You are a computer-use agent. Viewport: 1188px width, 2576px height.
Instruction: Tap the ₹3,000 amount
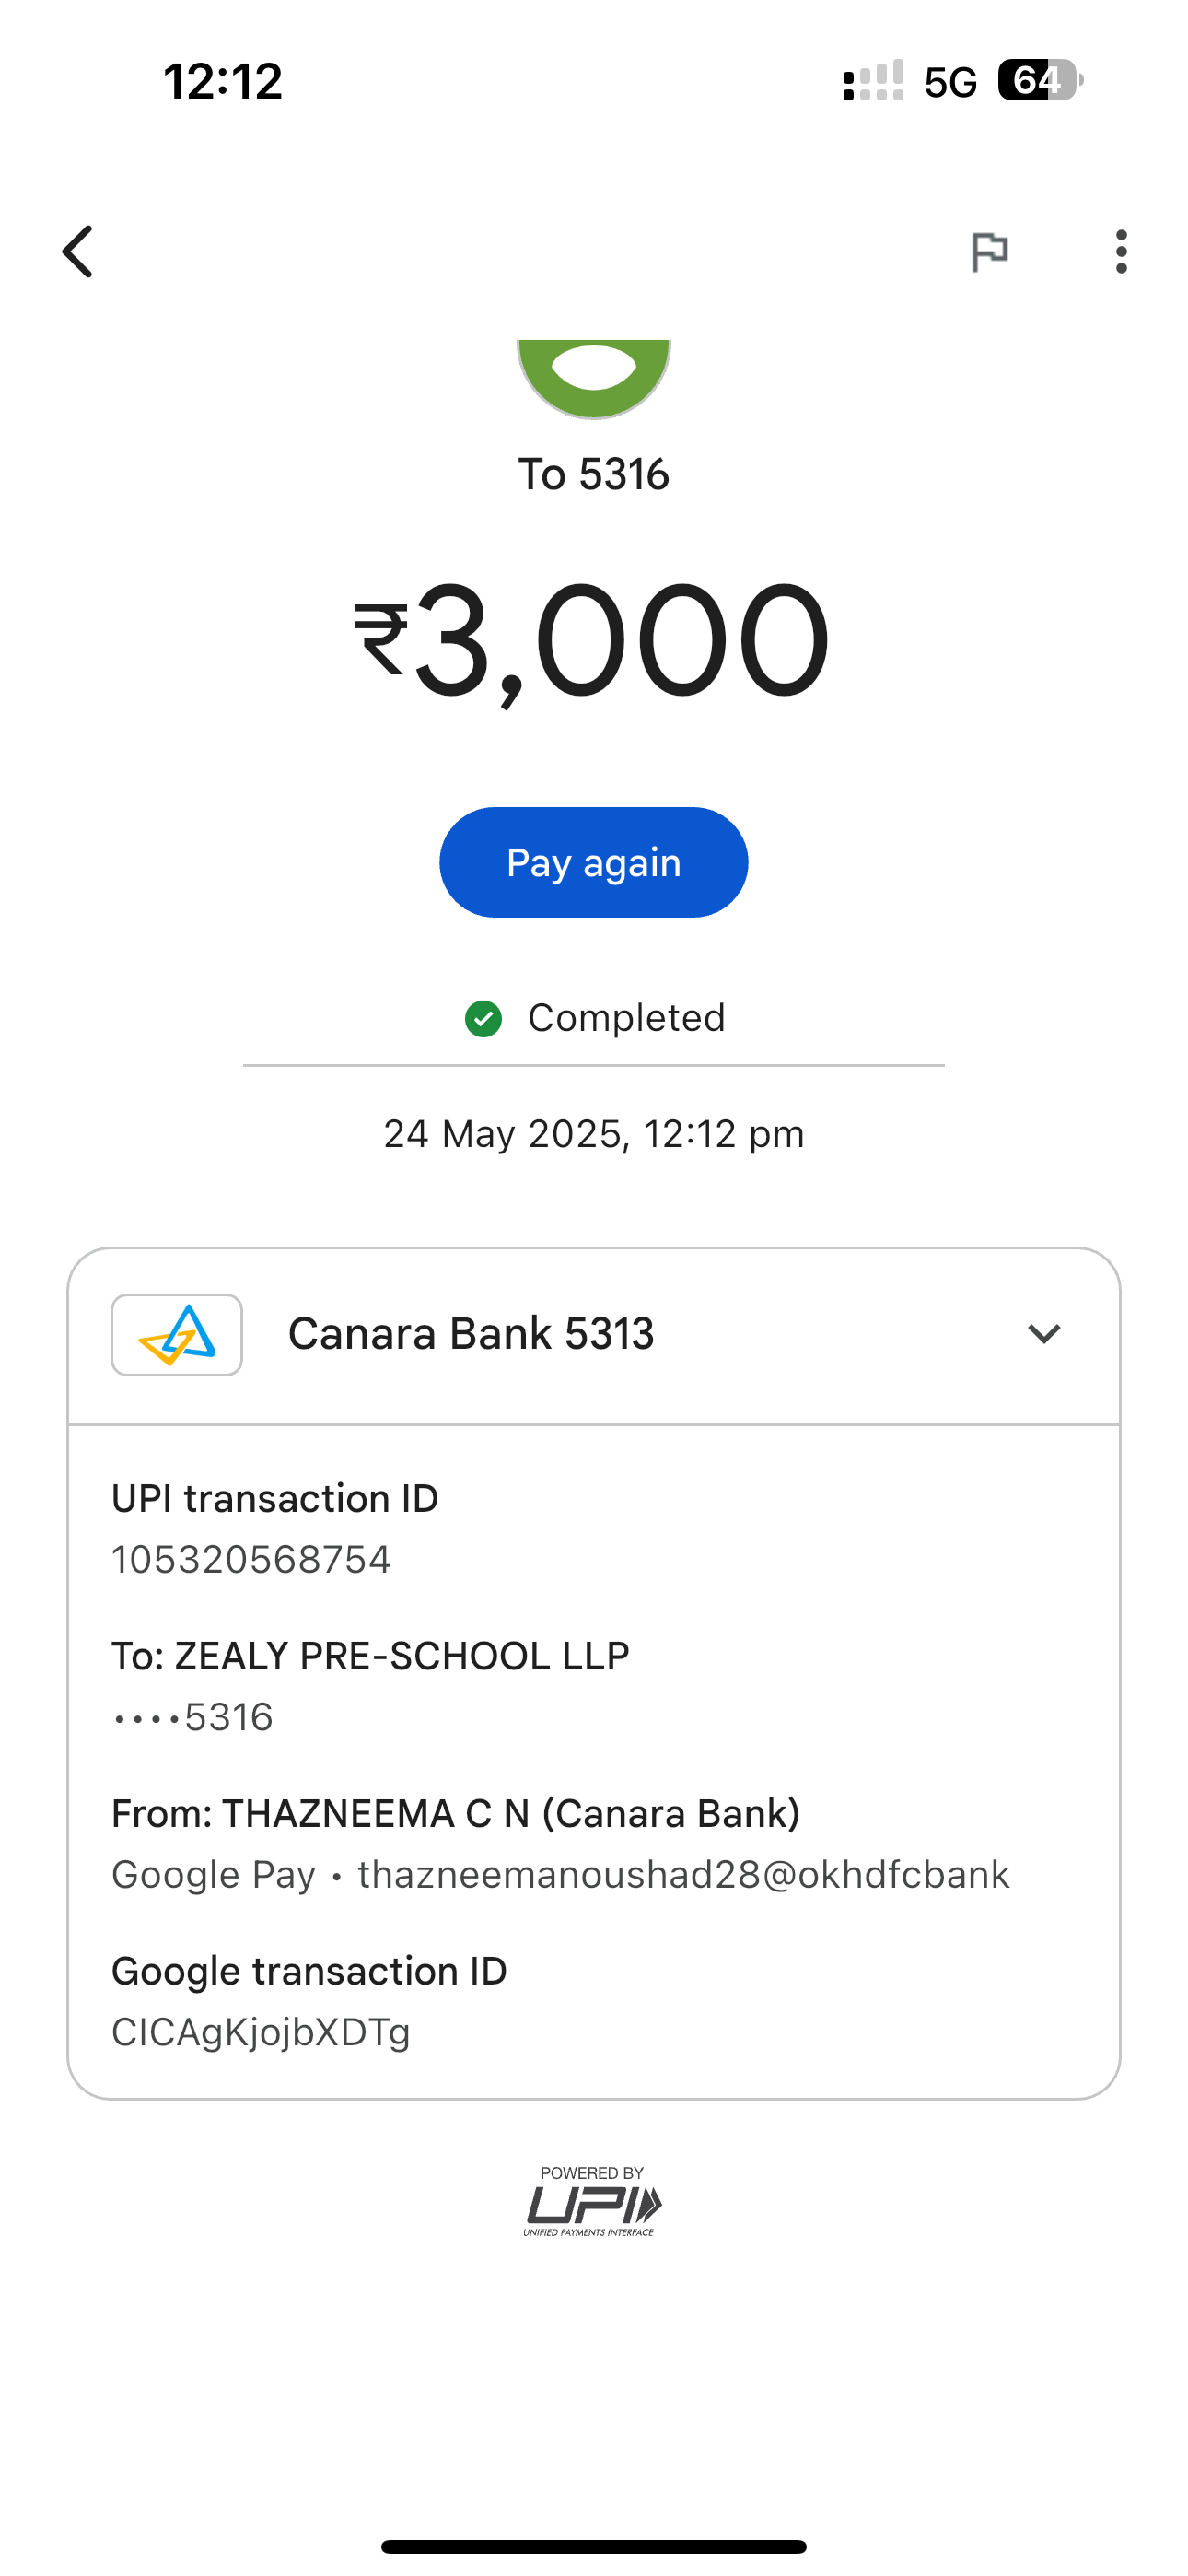[x=593, y=640]
